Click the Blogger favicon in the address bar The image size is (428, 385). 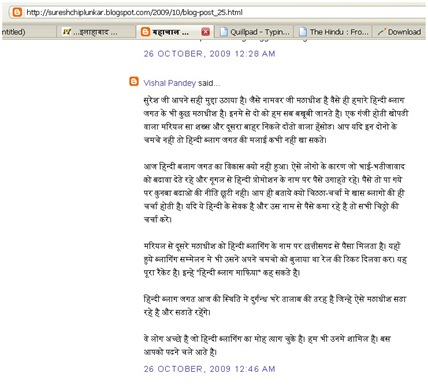pos(17,13)
